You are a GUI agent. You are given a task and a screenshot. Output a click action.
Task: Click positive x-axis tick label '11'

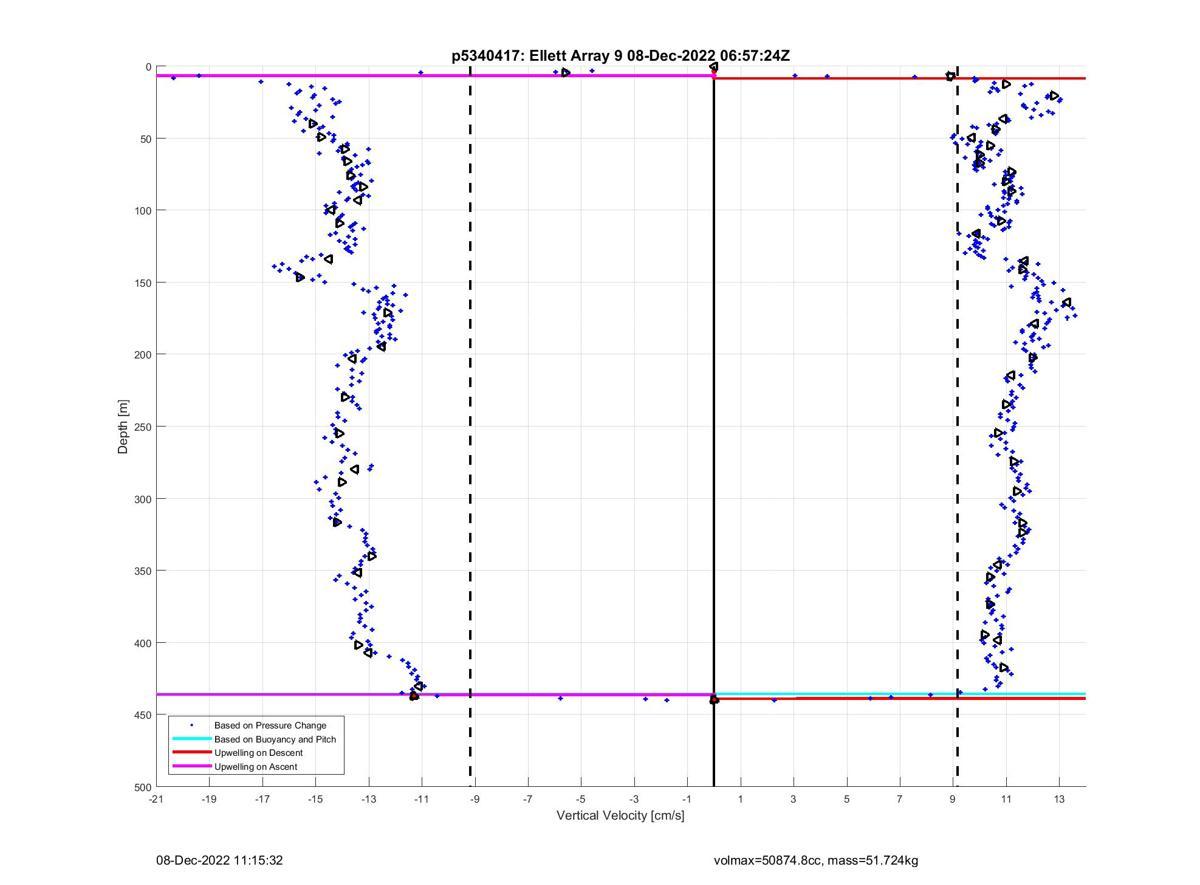(x=1006, y=799)
